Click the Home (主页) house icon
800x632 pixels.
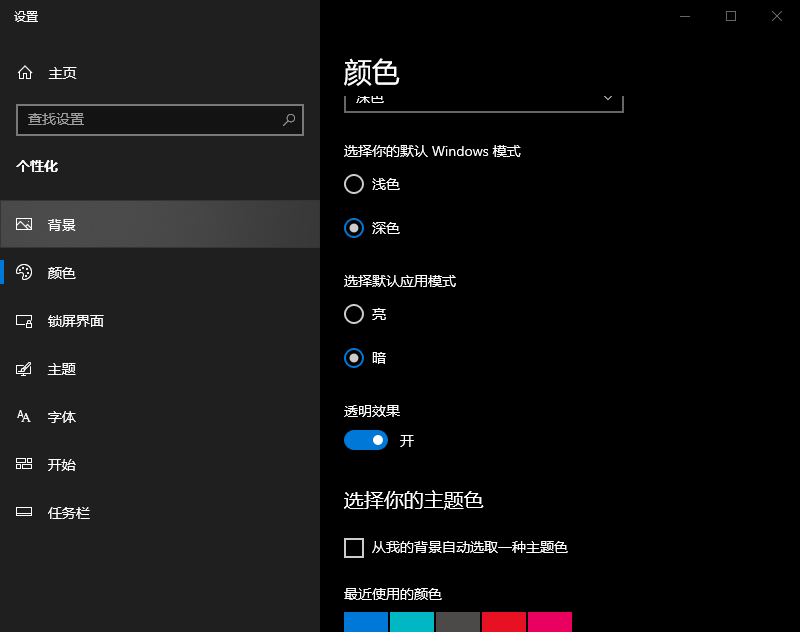click(25, 73)
